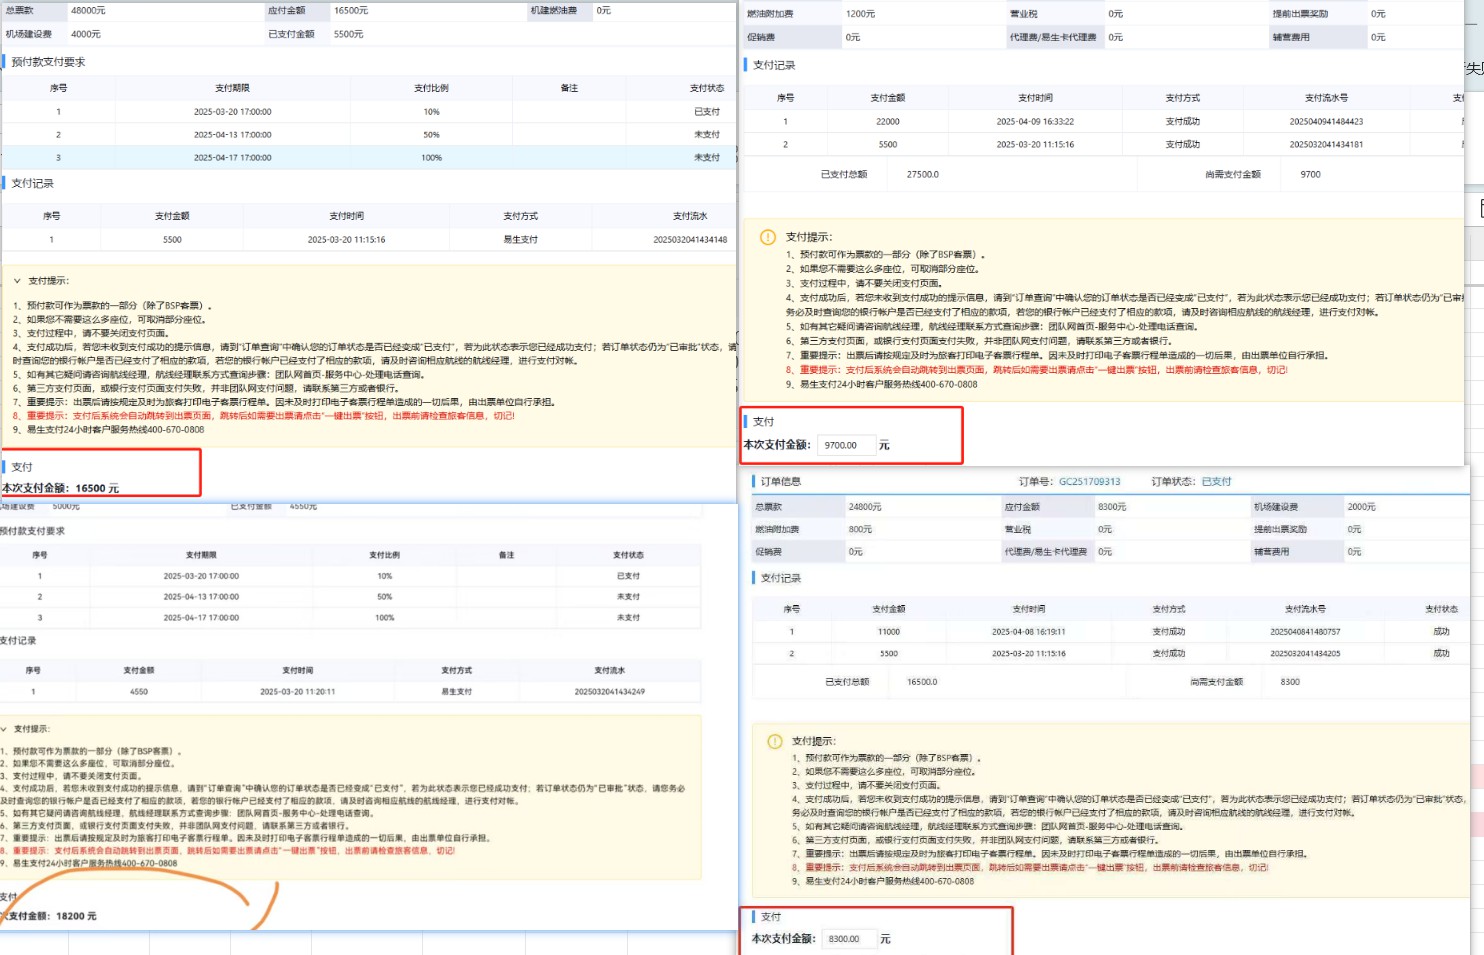Click the 9700.00 payment amount field
Image resolution: width=1484 pixels, height=955 pixels.
pyautogui.click(x=845, y=445)
